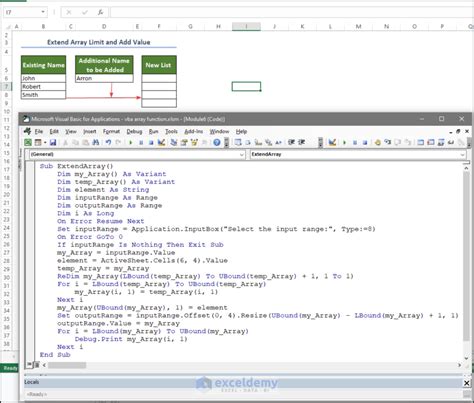The height and width of the screenshot is (403, 474).
Task: Select the cell containing Robert
Action: 43,86
